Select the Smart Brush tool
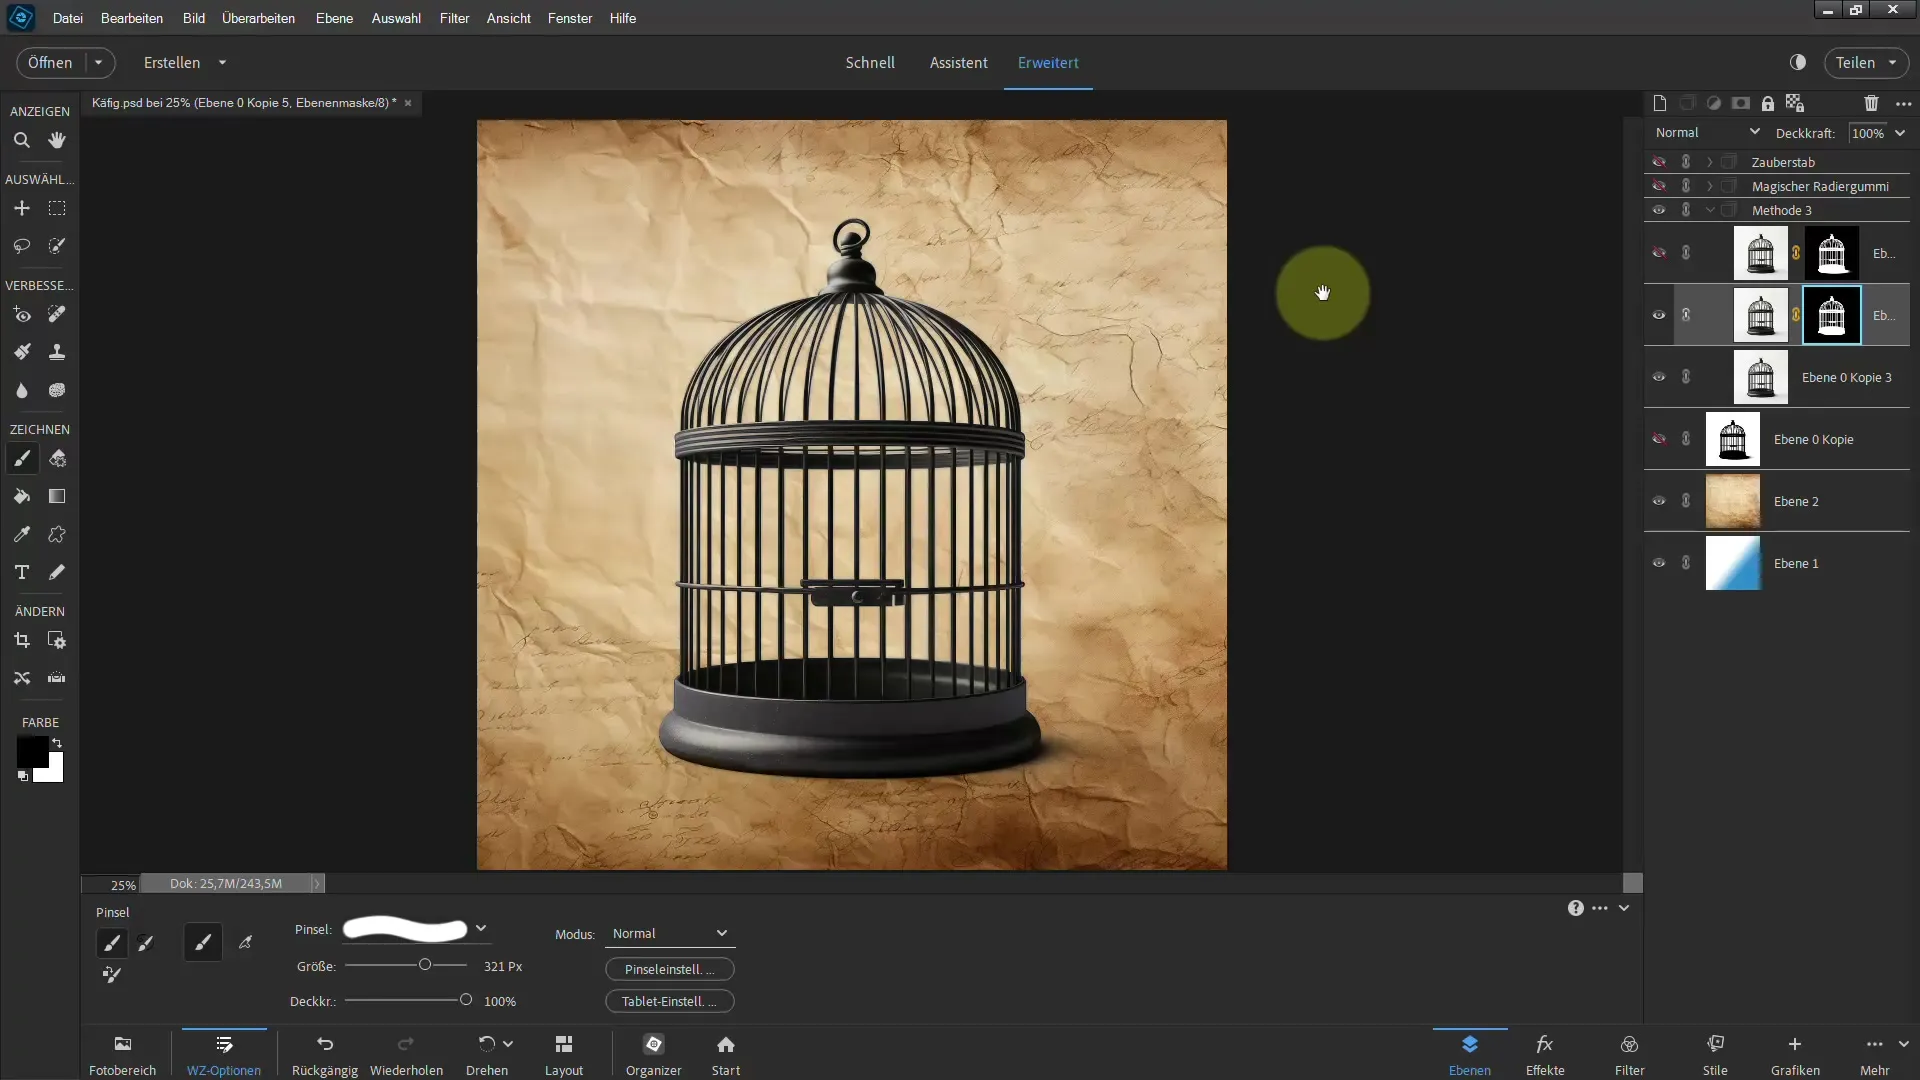Screen dimensions: 1920x1080 [x=21, y=352]
